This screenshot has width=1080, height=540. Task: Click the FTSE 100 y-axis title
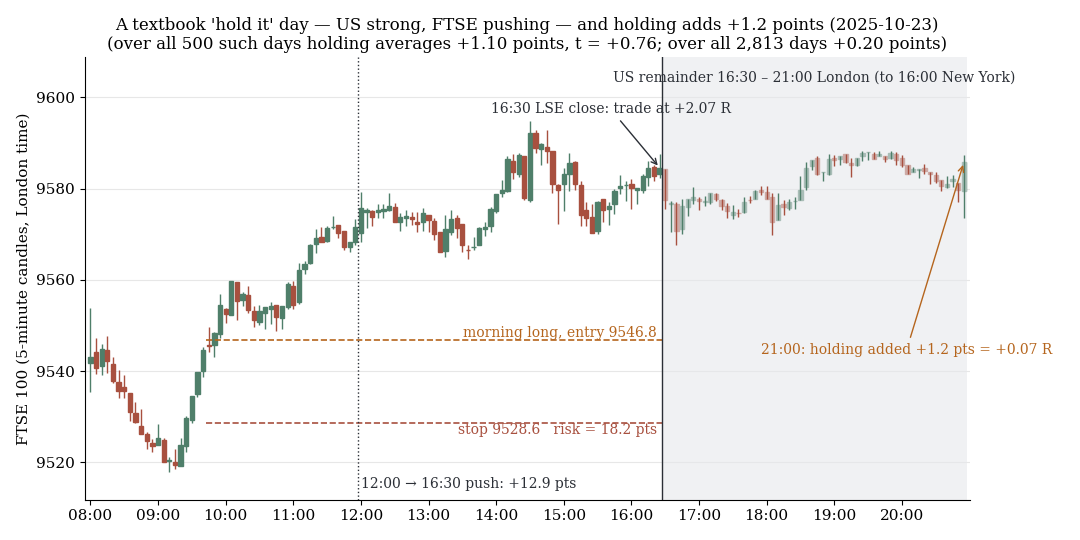pyautogui.click(x=22, y=280)
